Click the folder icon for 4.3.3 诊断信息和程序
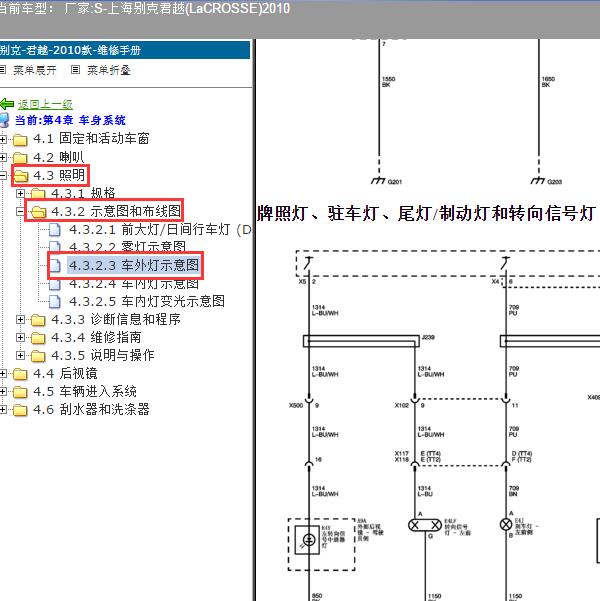The width and height of the screenshot is (600, 601). pos(38,320)
